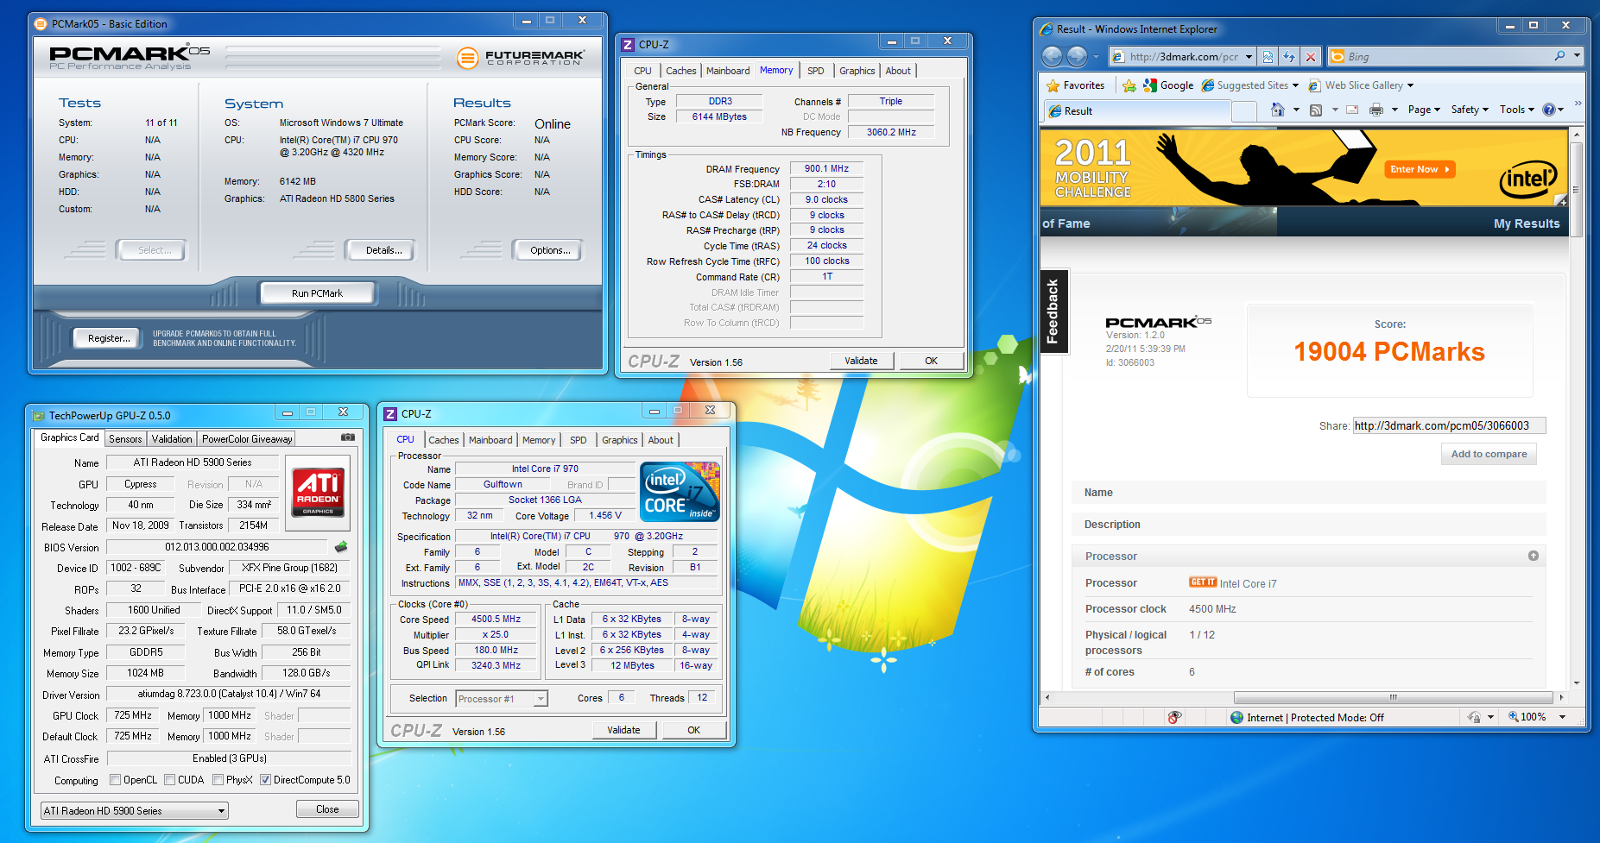
Task: Click the zoom level dropdown arrow beside 100%
Action: click(x=1562, y=717)
